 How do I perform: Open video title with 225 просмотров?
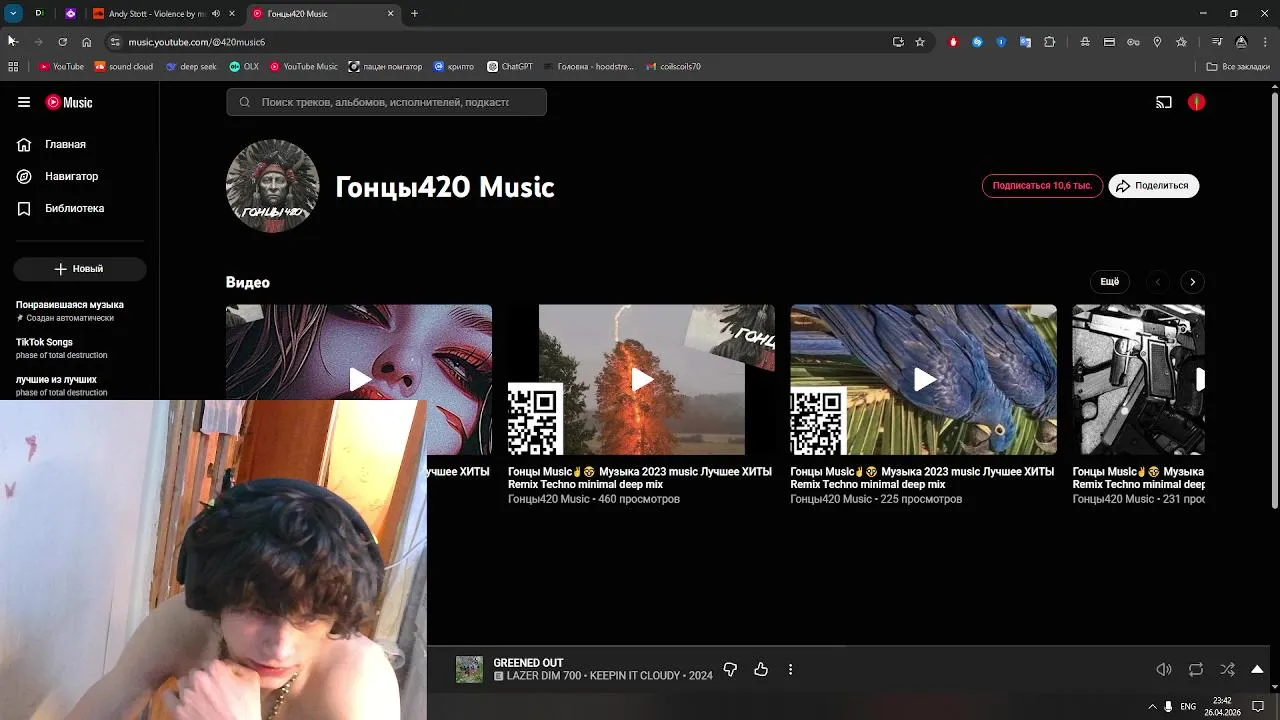tap(922, 478)
